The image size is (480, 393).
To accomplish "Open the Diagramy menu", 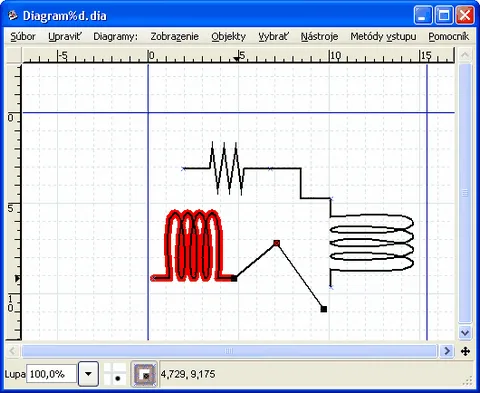I will 115,36.
